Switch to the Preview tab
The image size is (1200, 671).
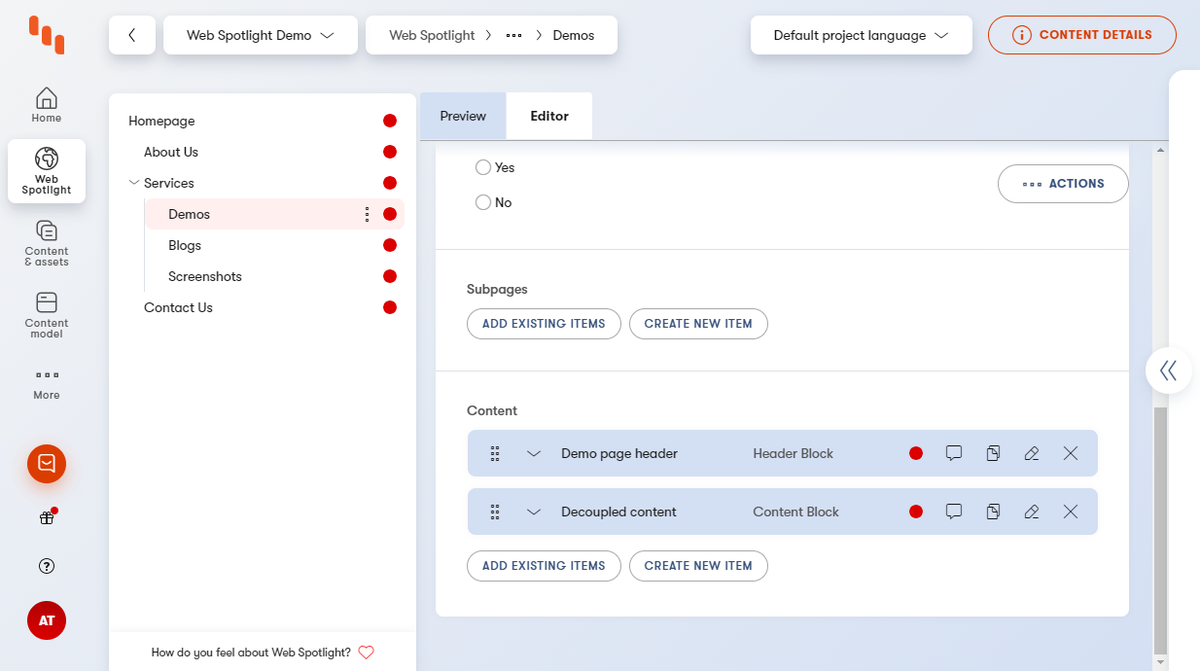click(x=462, y=115)
